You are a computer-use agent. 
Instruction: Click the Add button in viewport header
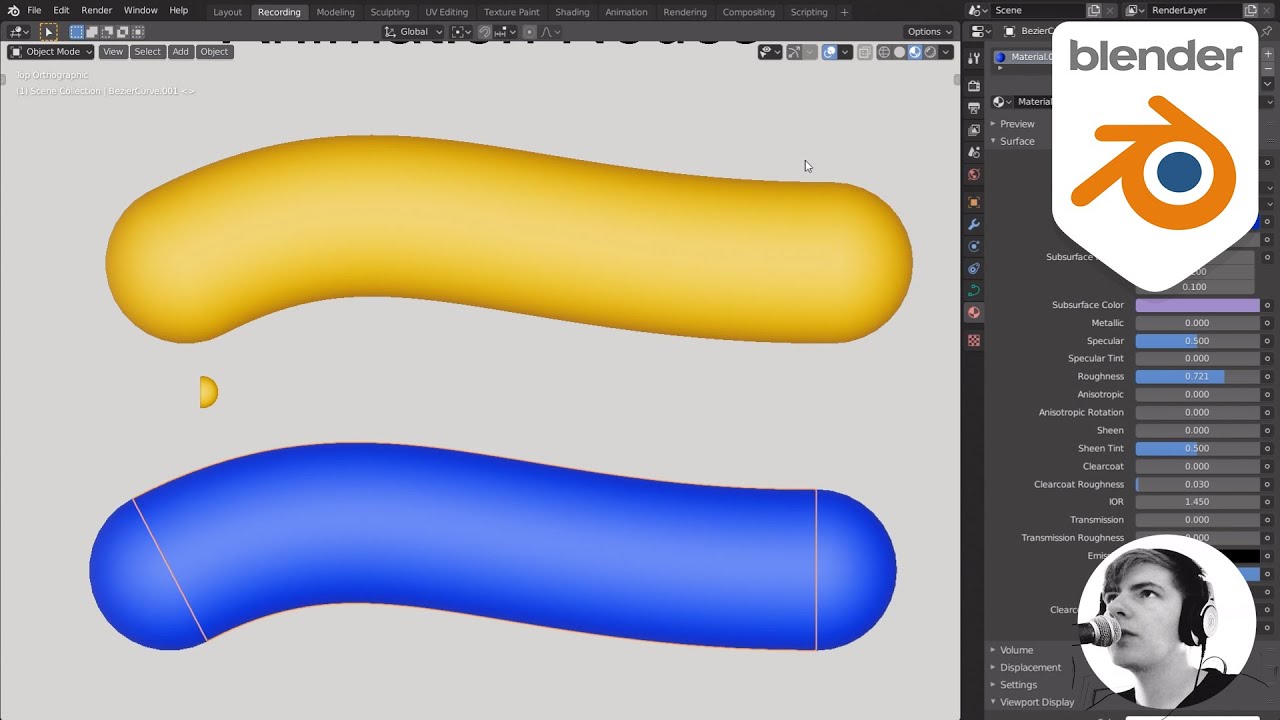[x=180, y=52]
